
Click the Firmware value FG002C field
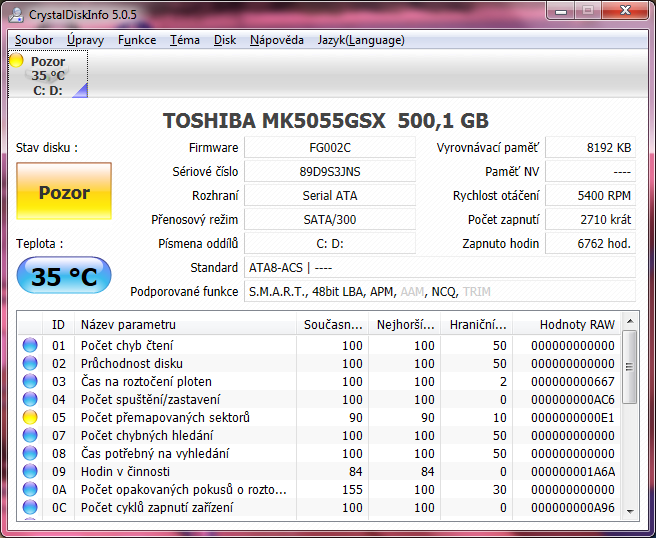330,148
